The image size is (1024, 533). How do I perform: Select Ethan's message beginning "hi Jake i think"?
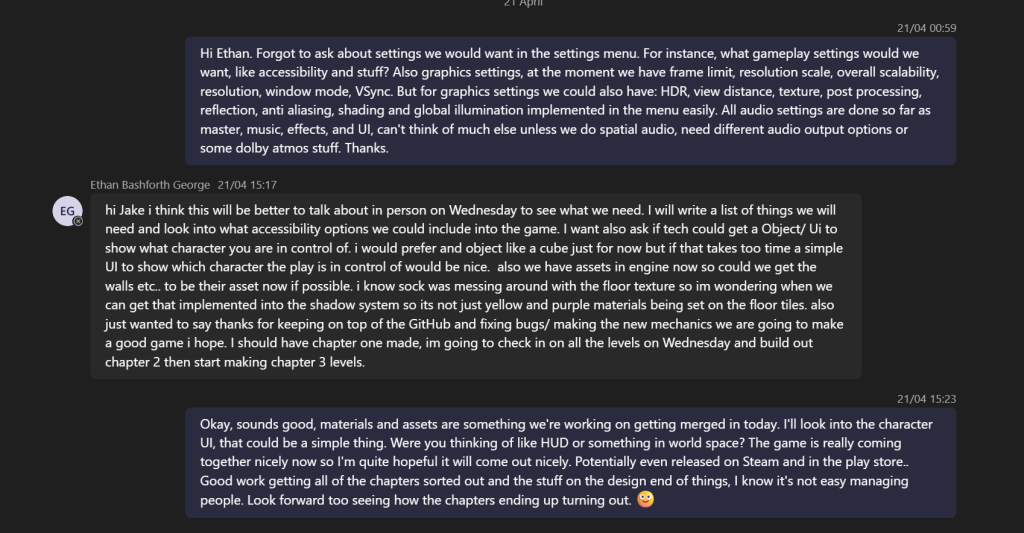coord(475,286)
